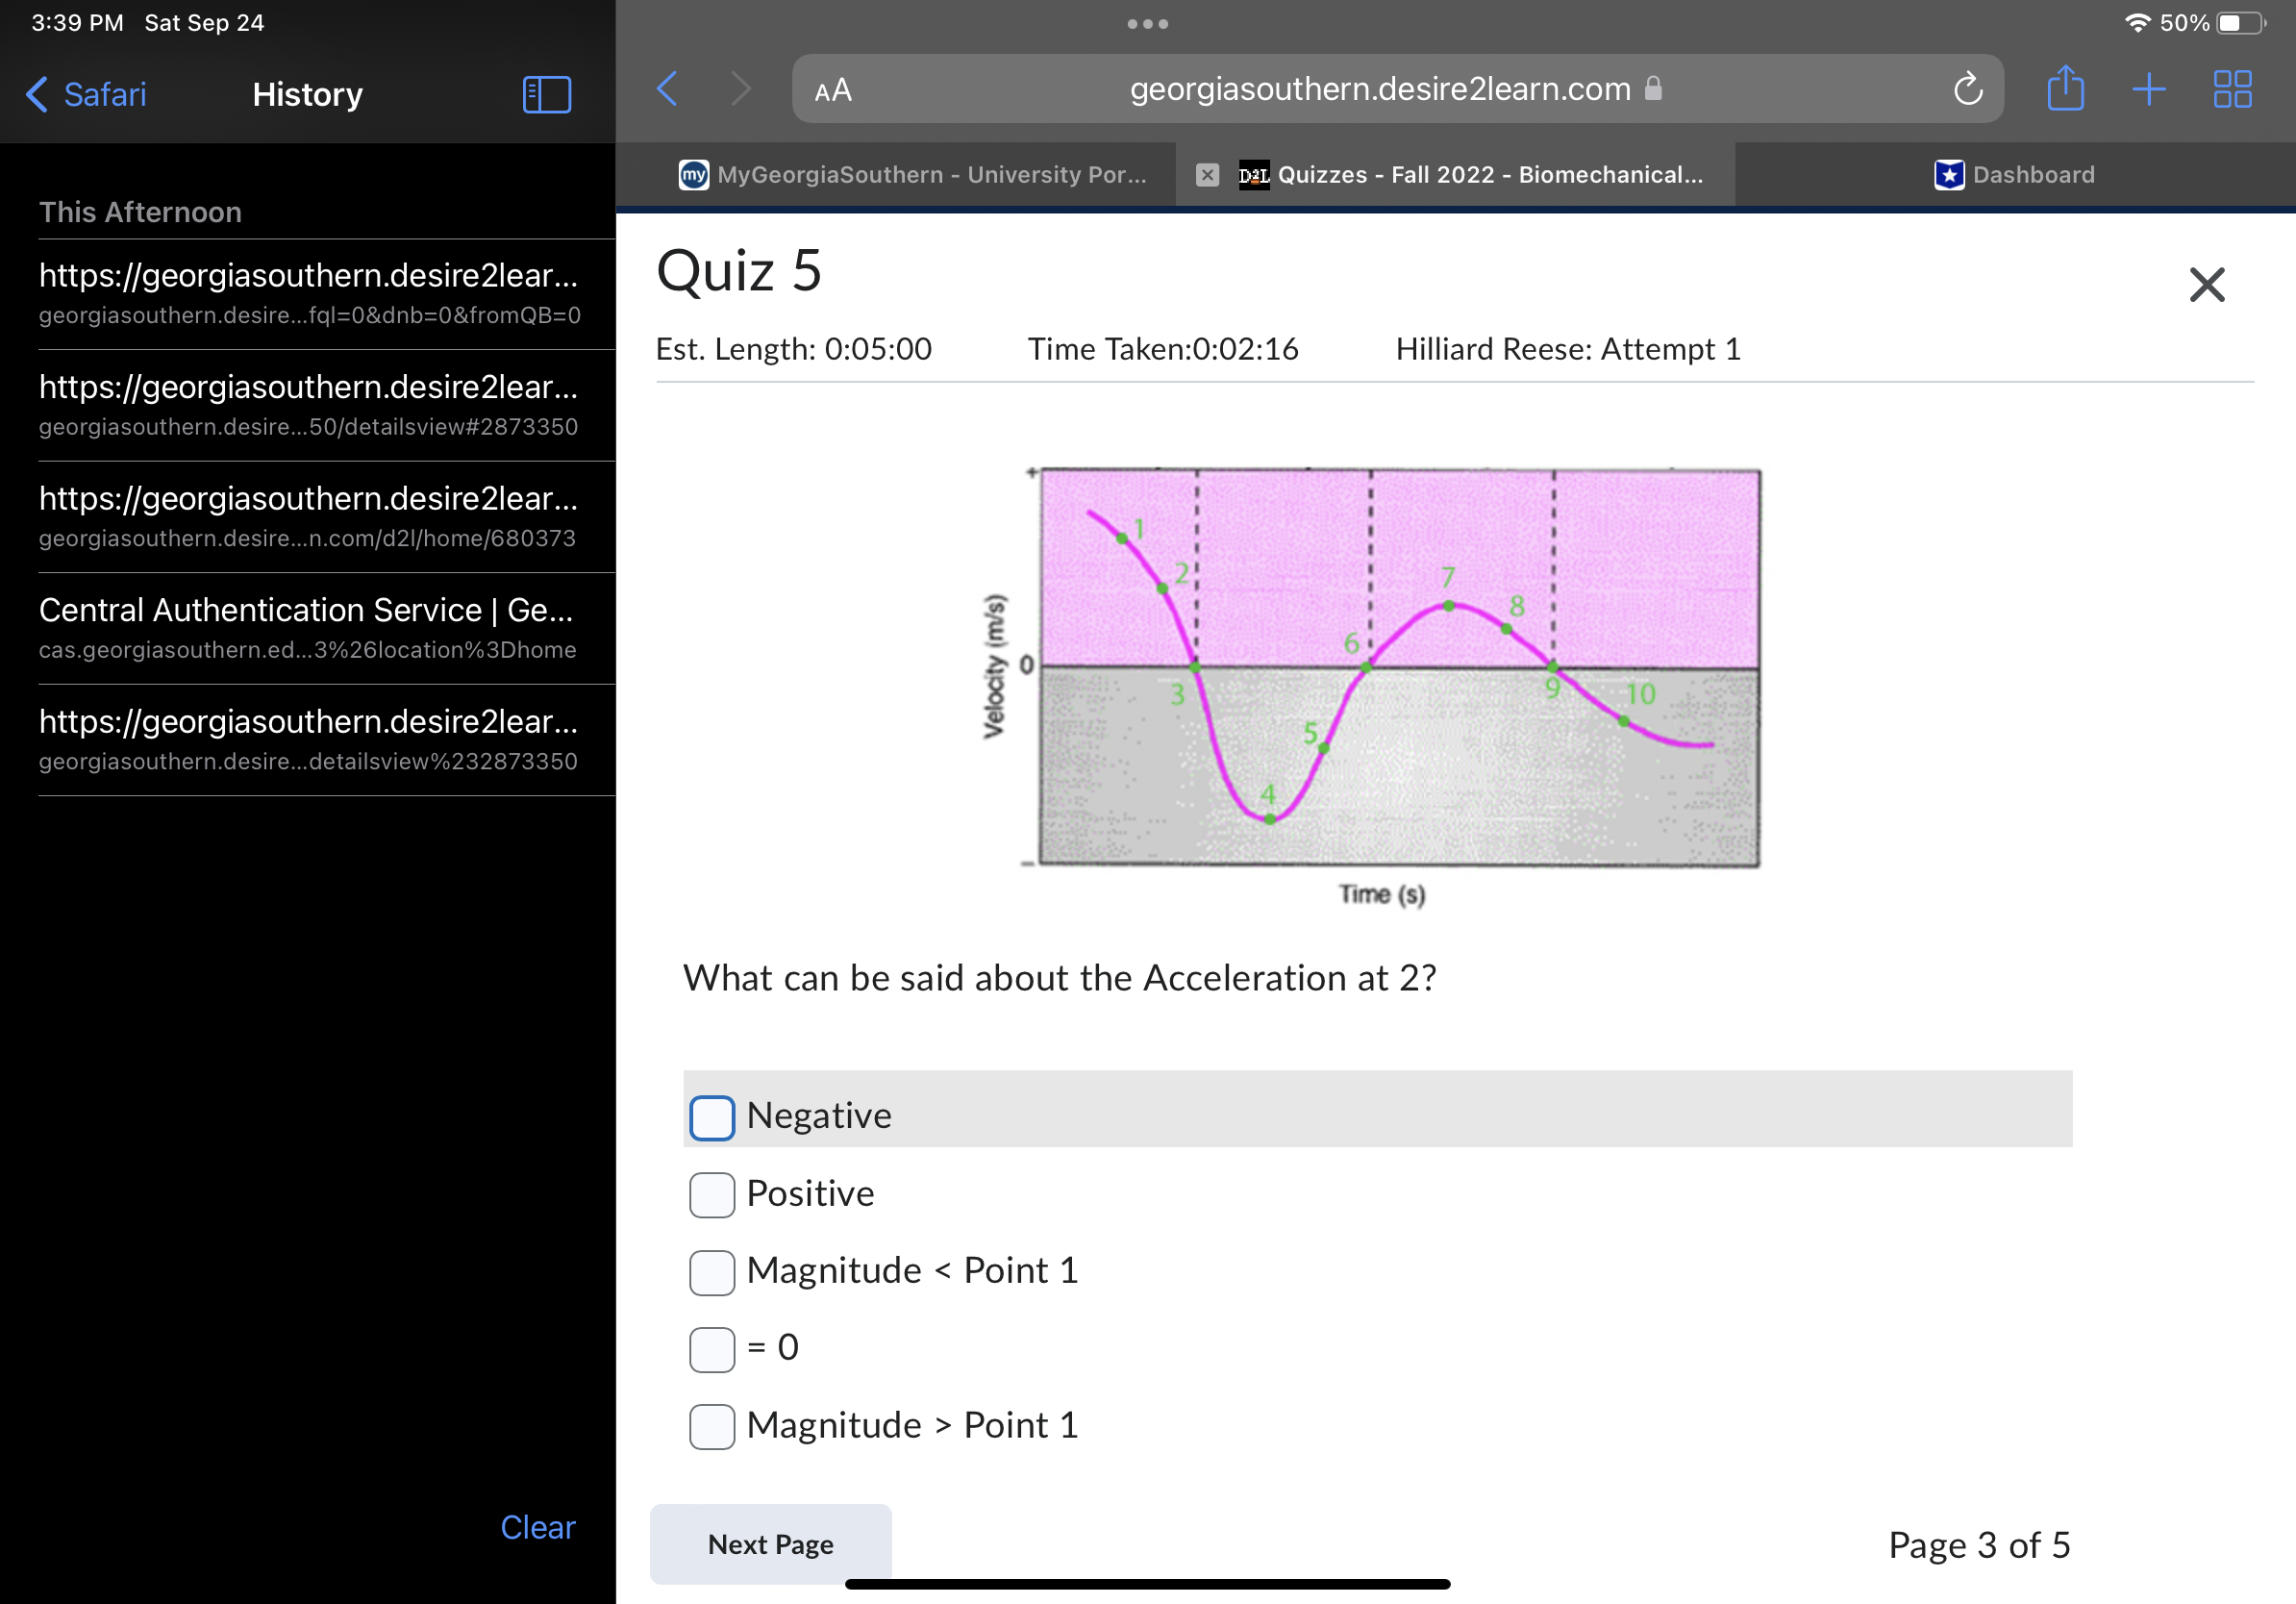Screen dimensions: 2296x1604
Task: Open the three-dots multitasking menu
Action: tap(1147, 24)
